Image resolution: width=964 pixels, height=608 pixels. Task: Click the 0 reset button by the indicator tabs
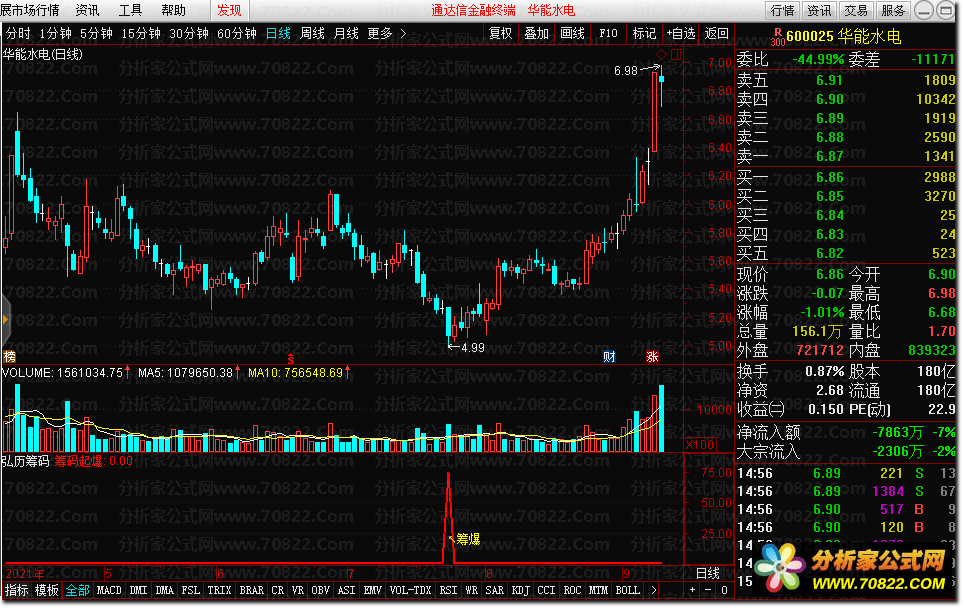724,590
